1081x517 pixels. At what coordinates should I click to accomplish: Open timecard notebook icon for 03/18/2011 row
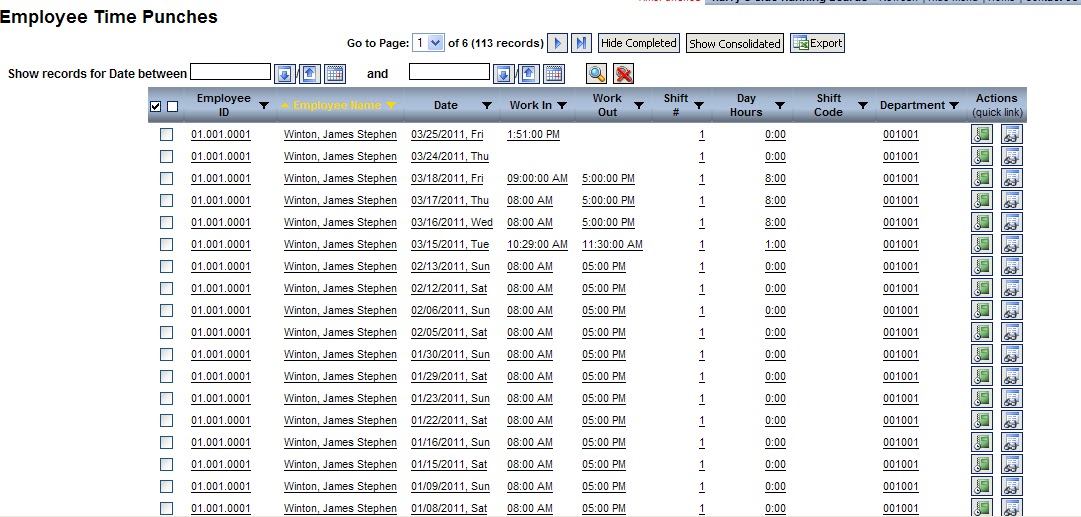pyautogui.click(x=982, y=178)
